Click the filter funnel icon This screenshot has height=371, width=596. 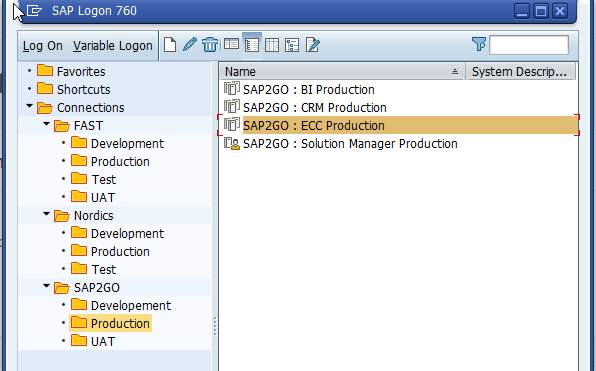click(x=479, y=44)
